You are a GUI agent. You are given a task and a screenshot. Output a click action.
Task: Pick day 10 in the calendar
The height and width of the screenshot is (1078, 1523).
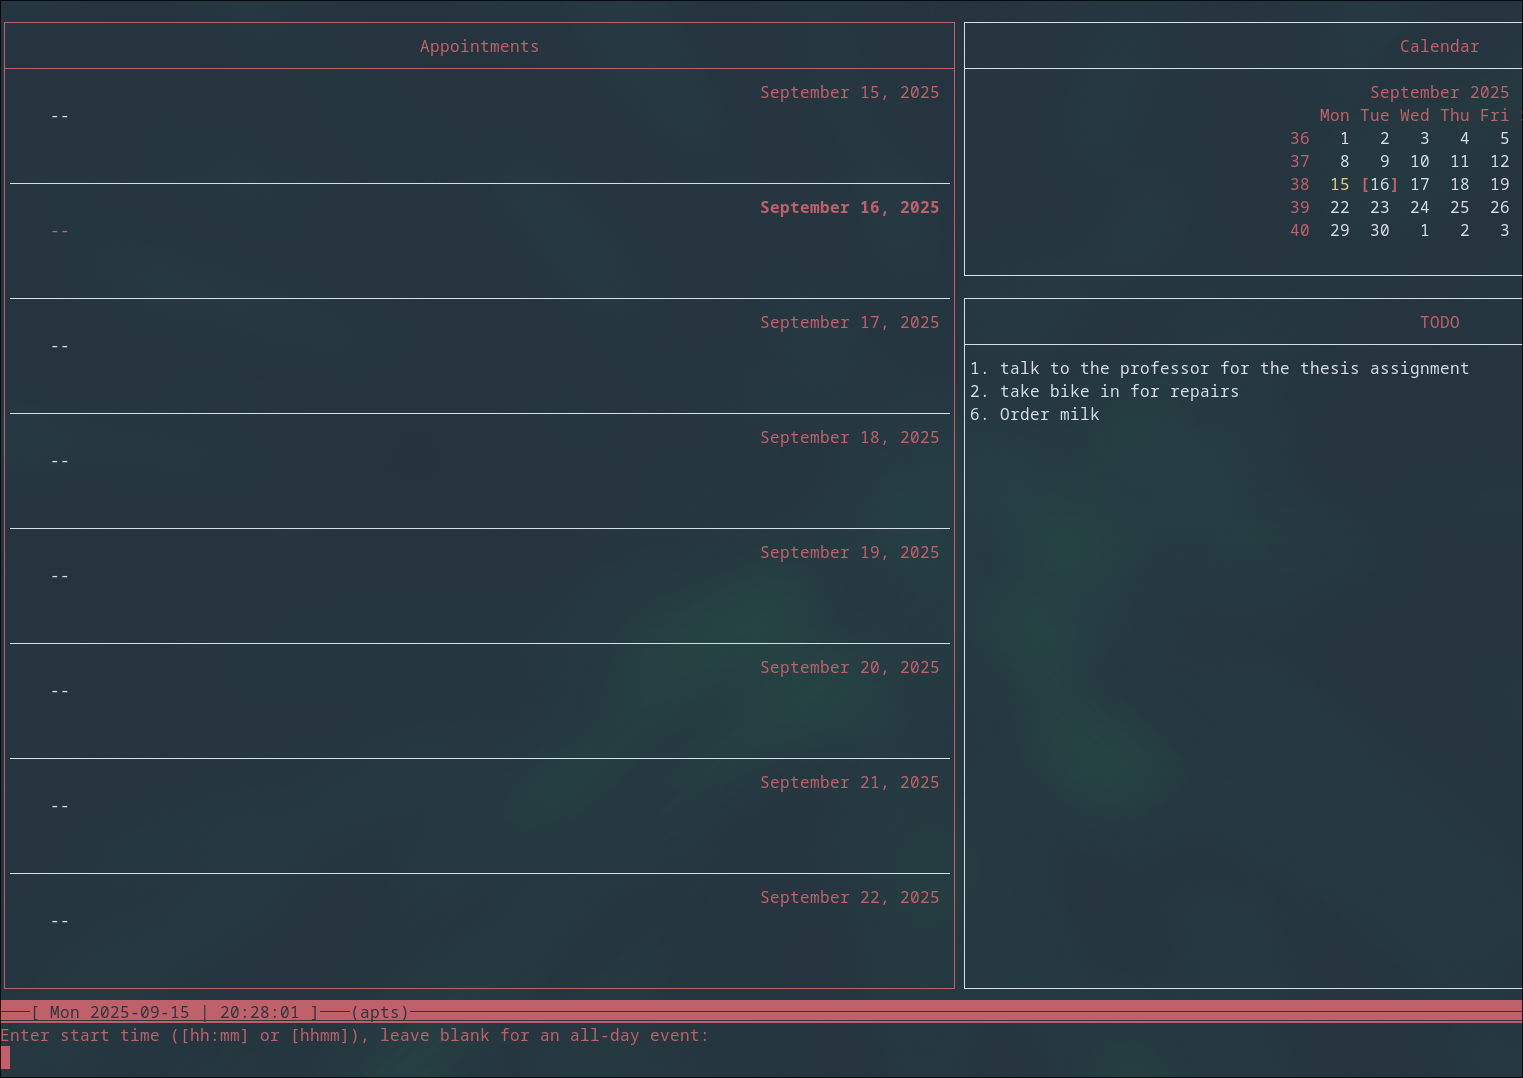1419,161
